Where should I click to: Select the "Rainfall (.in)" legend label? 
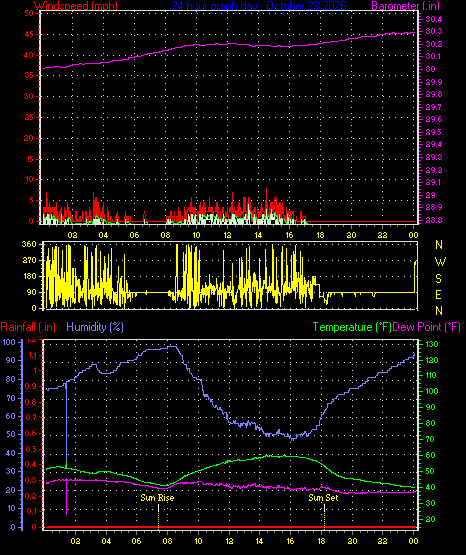tap(28, 327)
